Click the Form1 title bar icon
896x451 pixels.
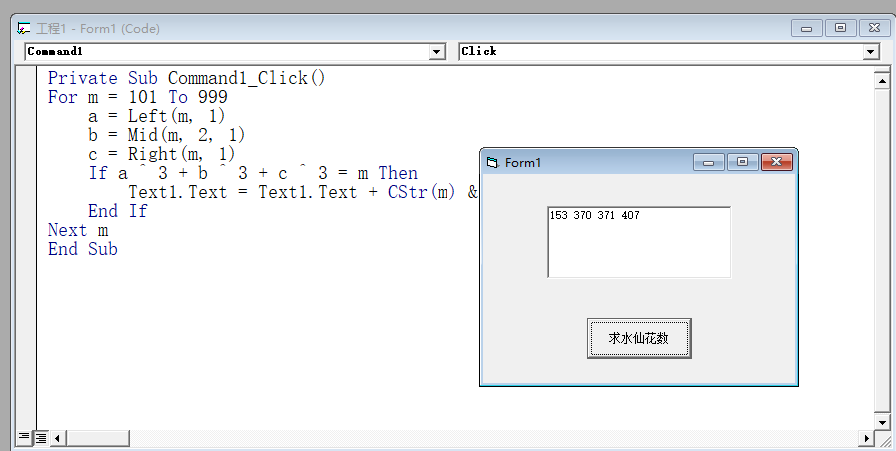tap(492, 163)
